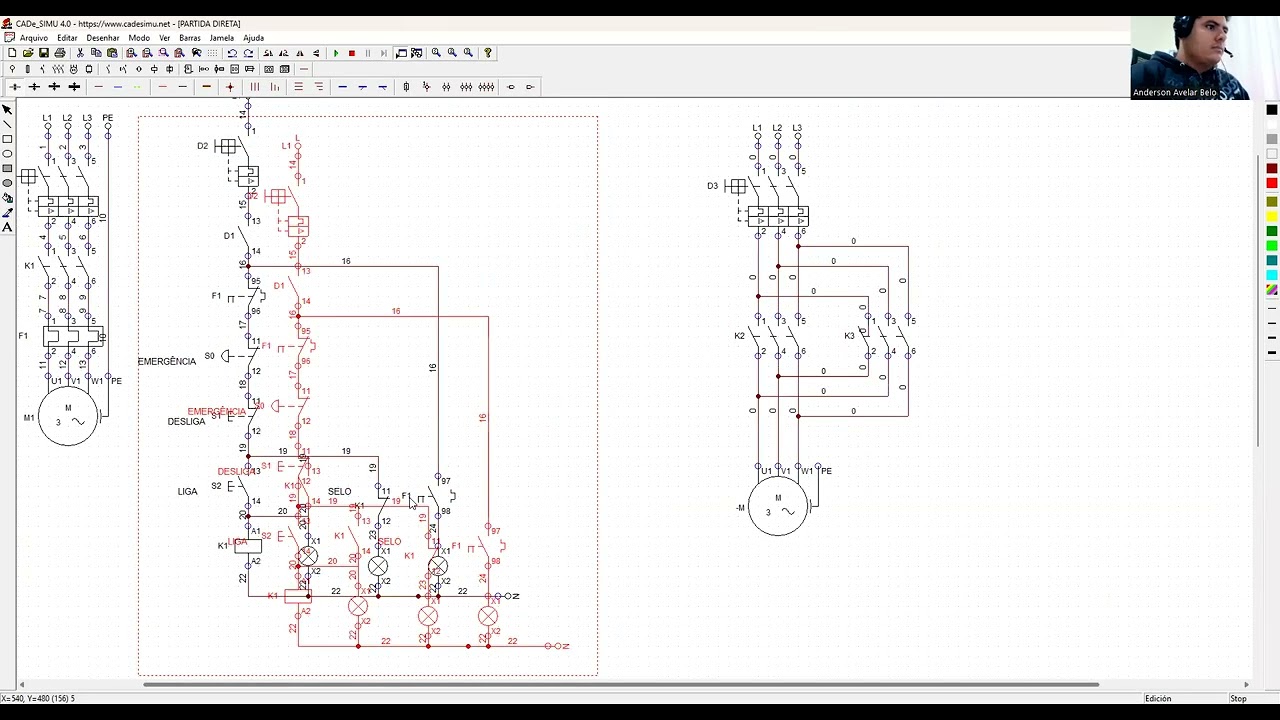Start simulation with the green play button
The image size is (1280, 720).
pyautogui.click(x=336, y=53)
